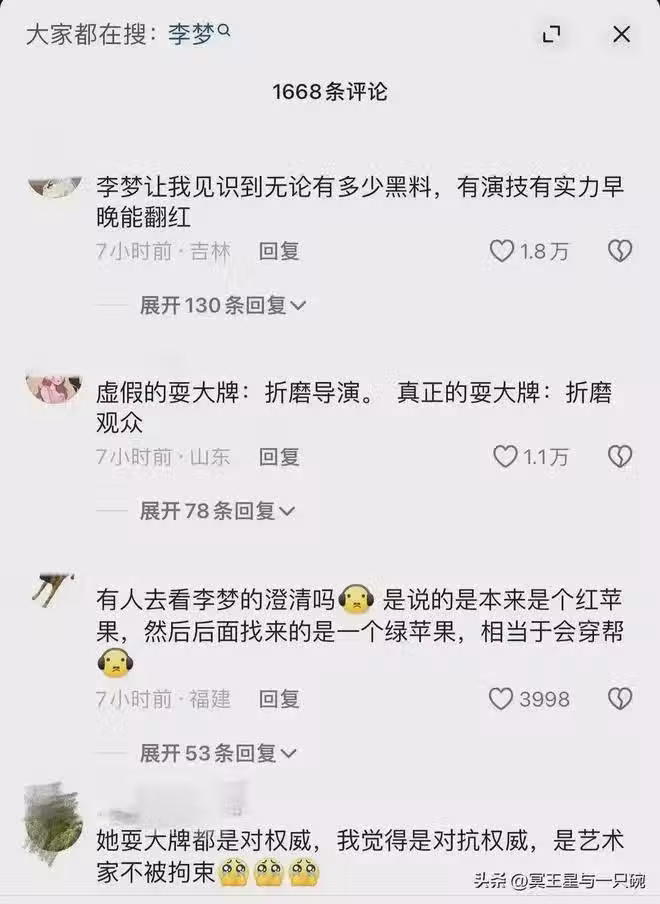Dislike the comment from 福建
The height and width of the screenshot is (904, 660).
point(620,699)
